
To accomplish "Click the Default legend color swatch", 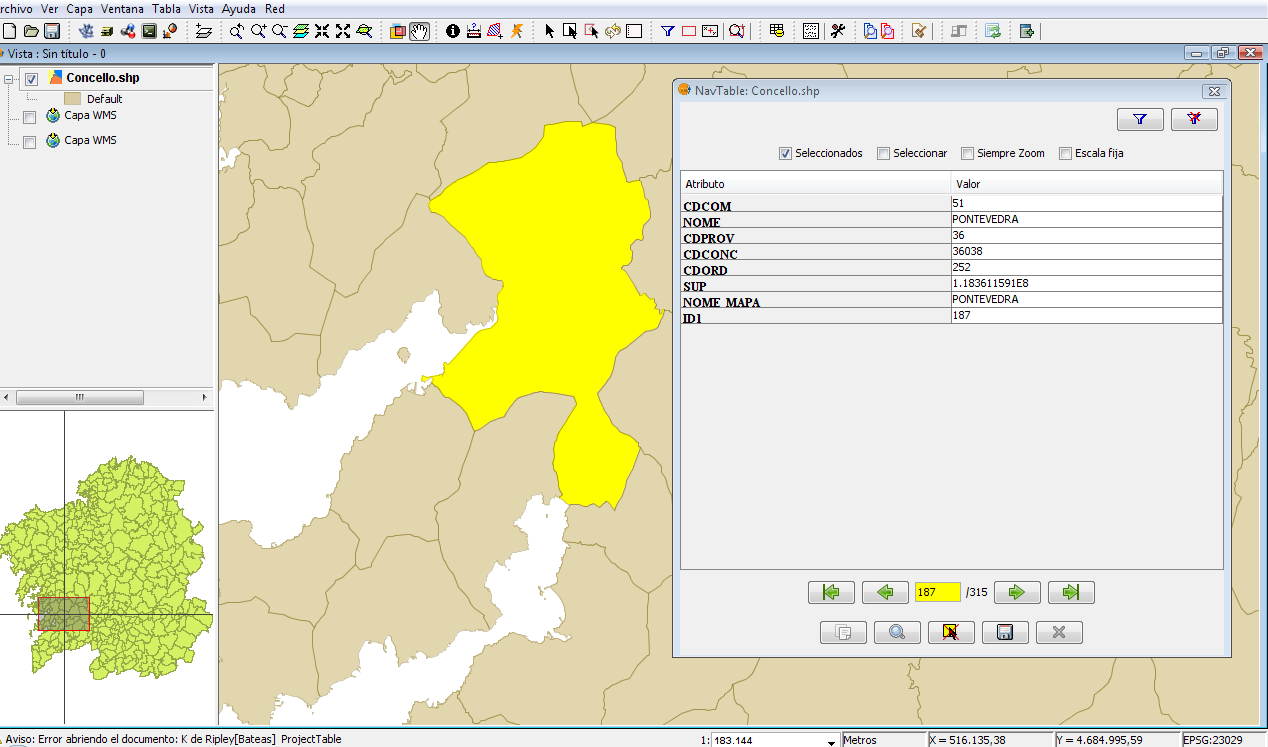I will click(x=72, y=99).
